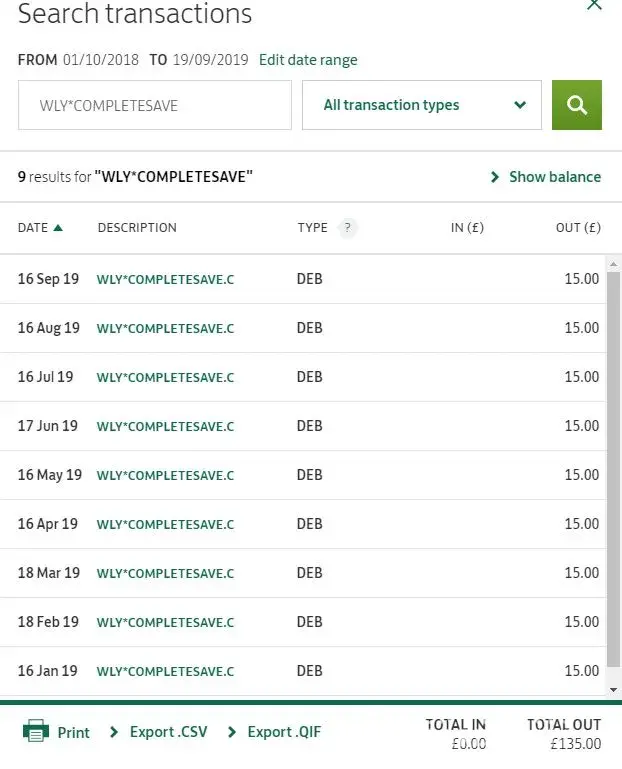Image resolution: width=622 pixels, height=769 pixels.
Task: Click the printer icon
Action: tap(36, 731)
